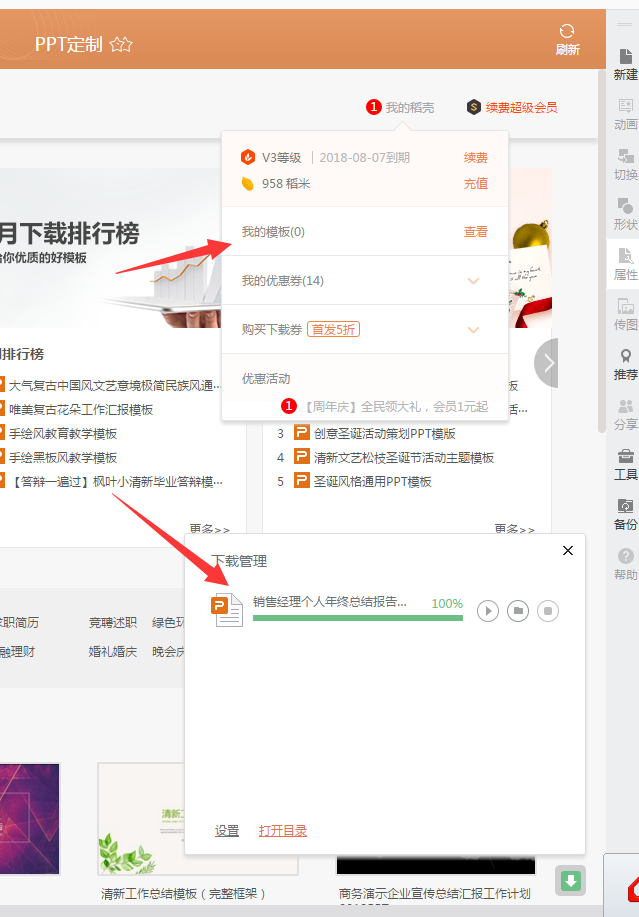Click PPT icon beside 创意圣诞活动策划PPT模版
This screenshot has height=917, width=639.
tap(302, 433)
